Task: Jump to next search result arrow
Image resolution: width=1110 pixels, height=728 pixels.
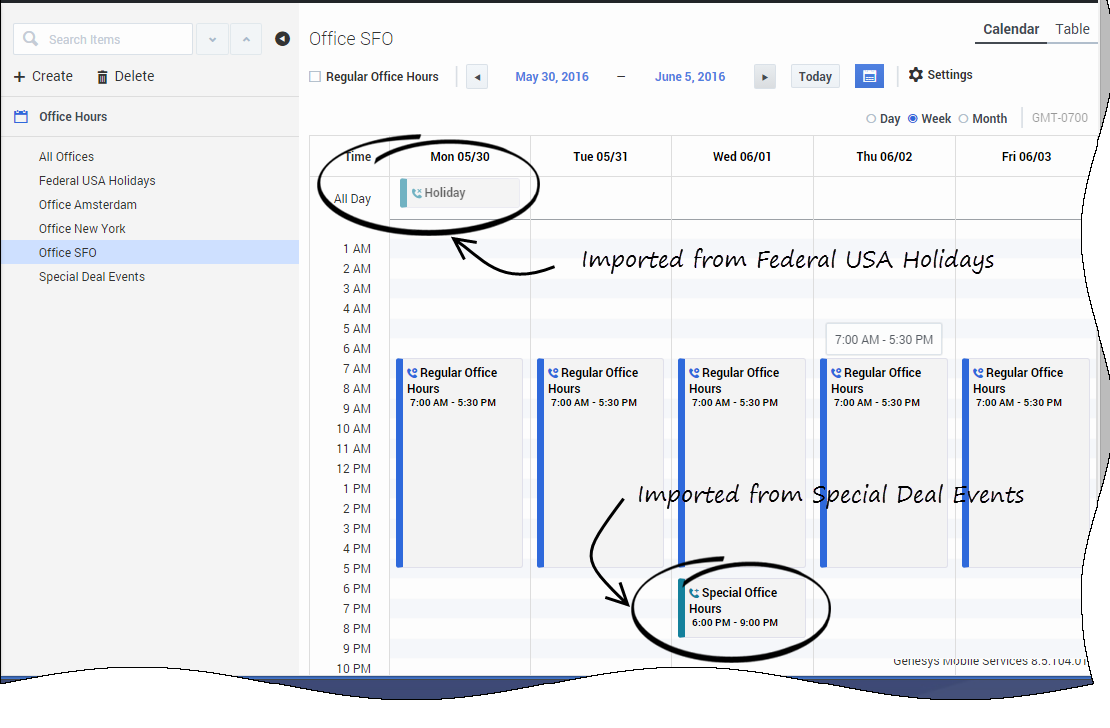Action: [x=212, y=39]
